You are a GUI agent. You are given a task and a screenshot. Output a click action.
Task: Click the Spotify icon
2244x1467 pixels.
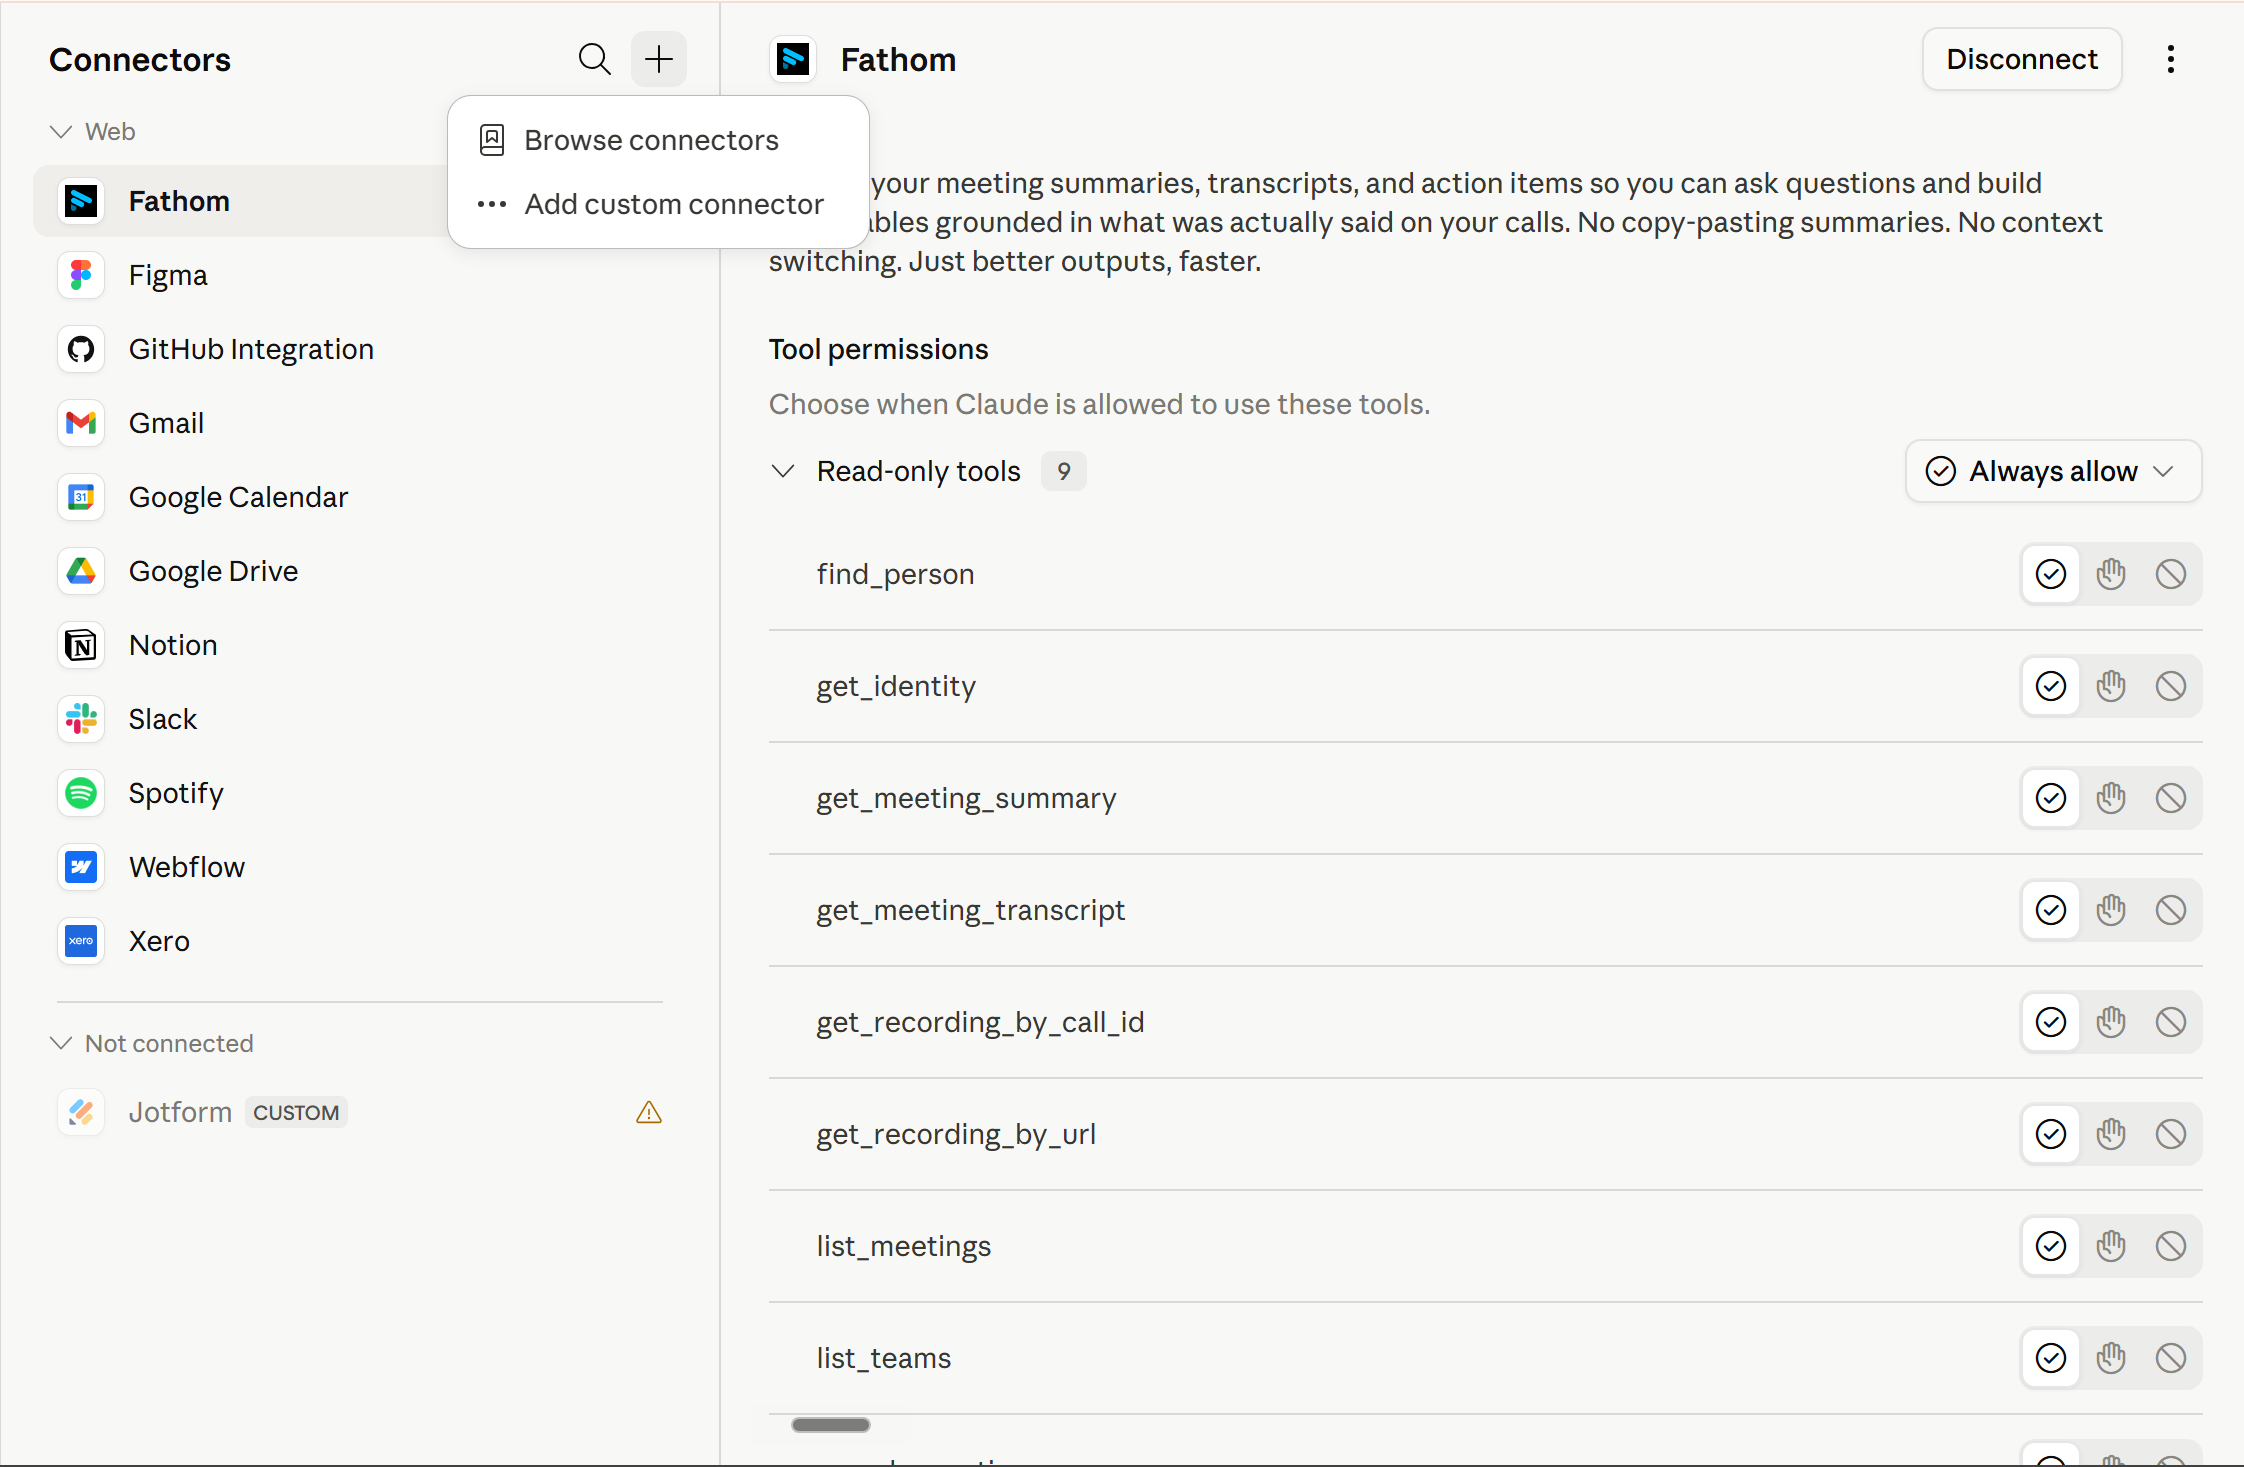coord(81,793)
